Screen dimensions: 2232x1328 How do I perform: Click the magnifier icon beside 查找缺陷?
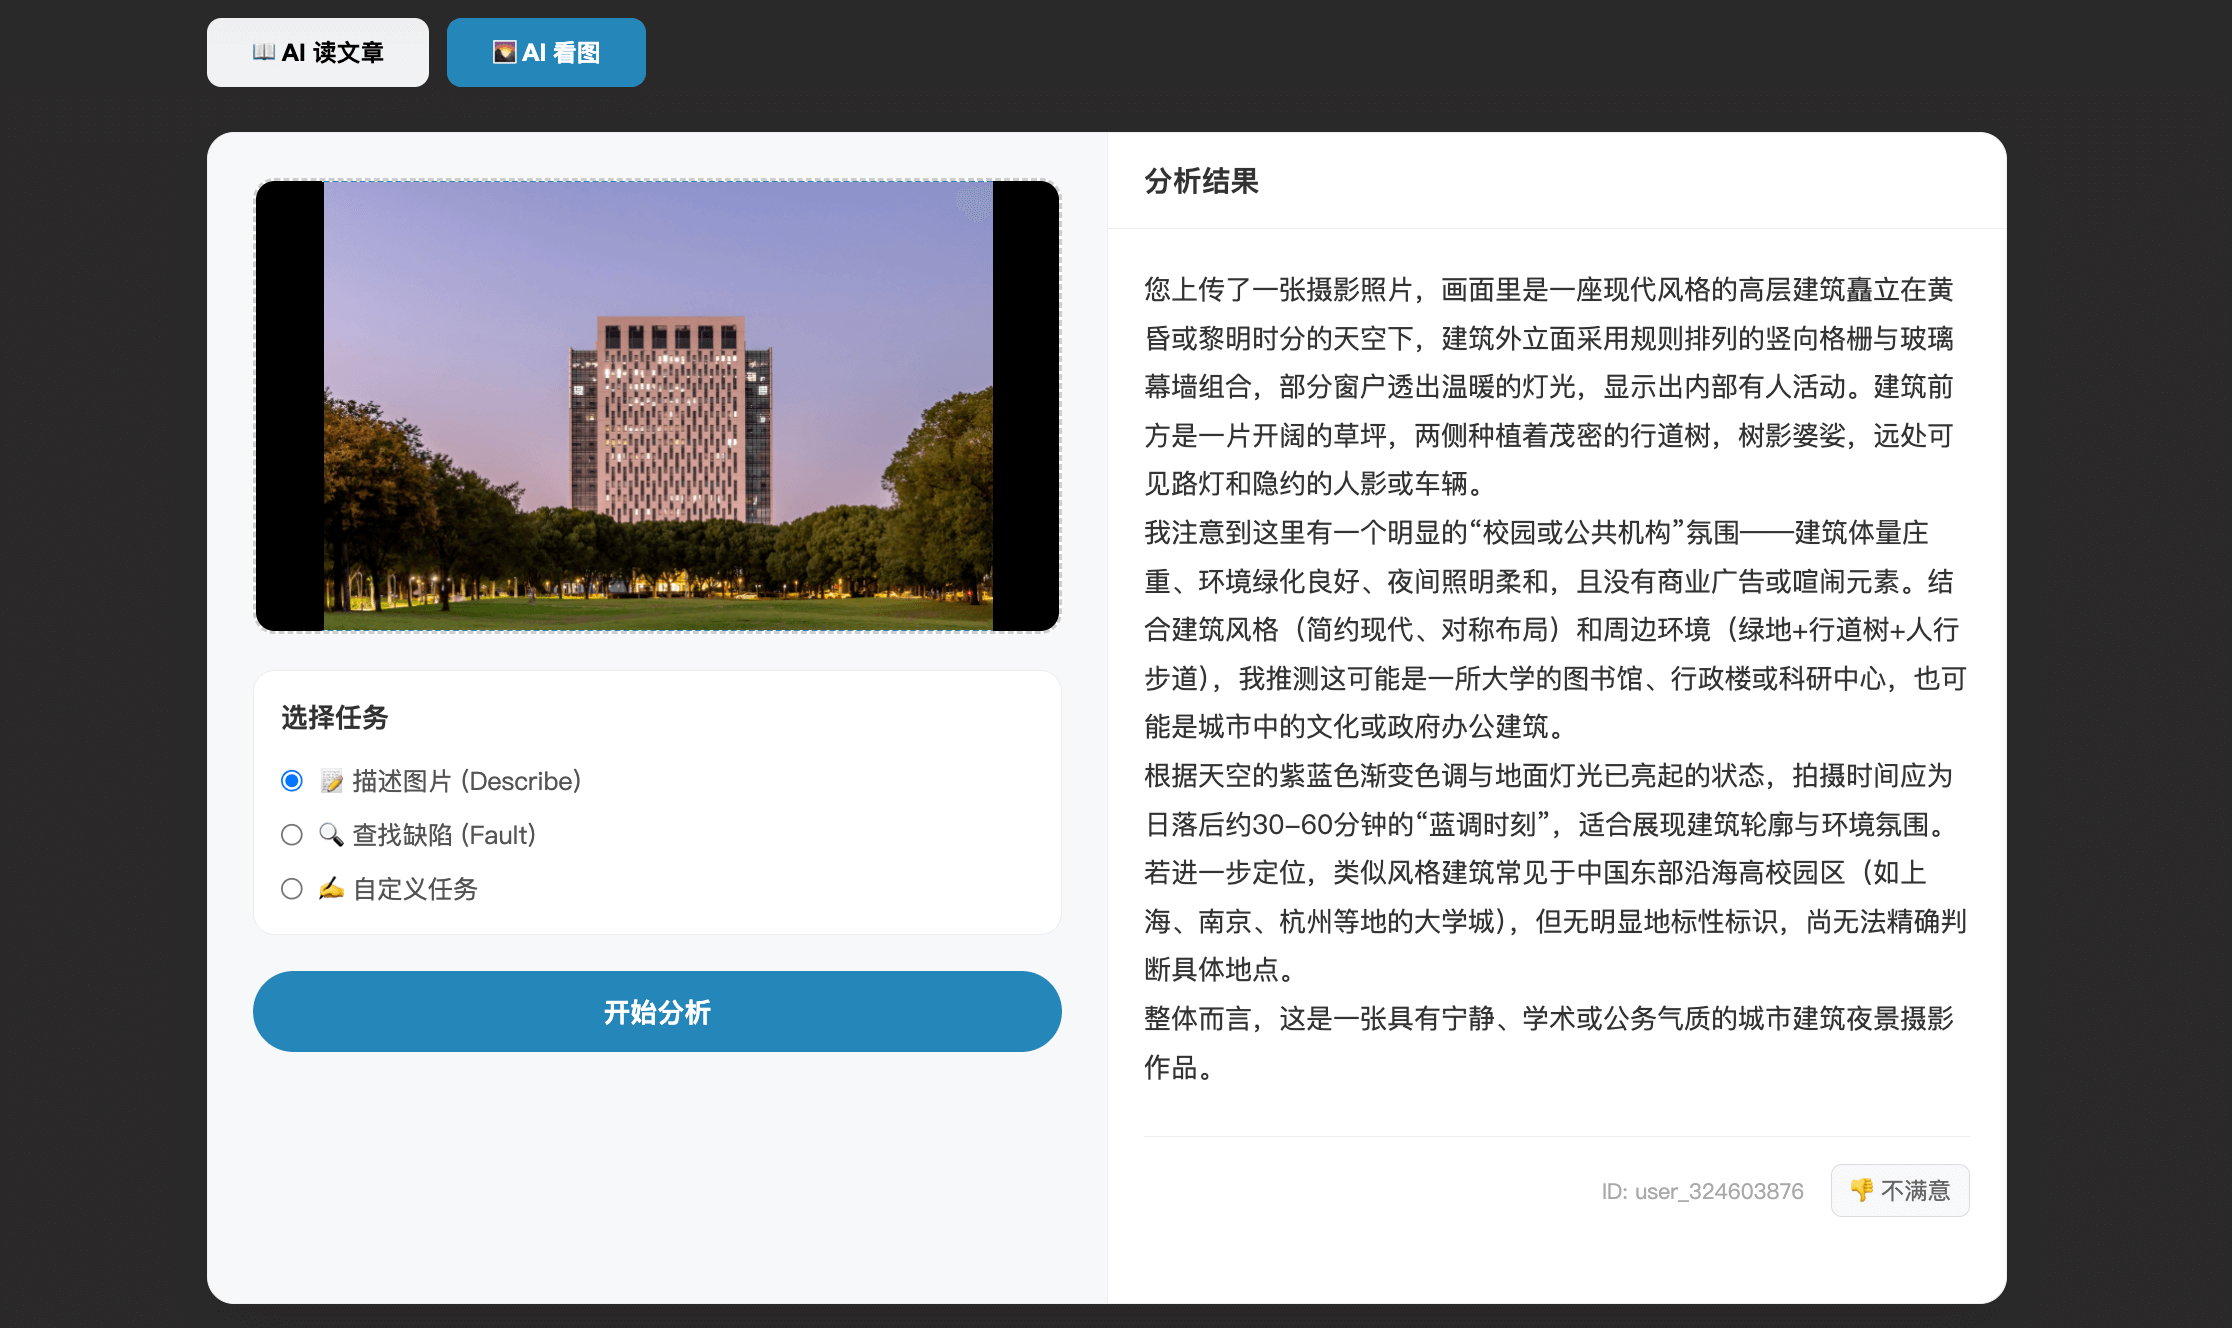[x=331, y=835]
